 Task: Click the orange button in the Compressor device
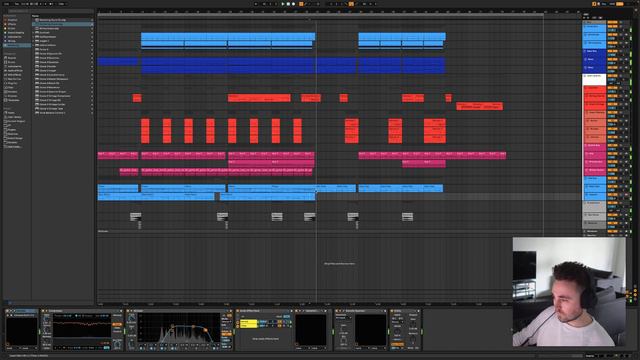[x=117, y=324]
